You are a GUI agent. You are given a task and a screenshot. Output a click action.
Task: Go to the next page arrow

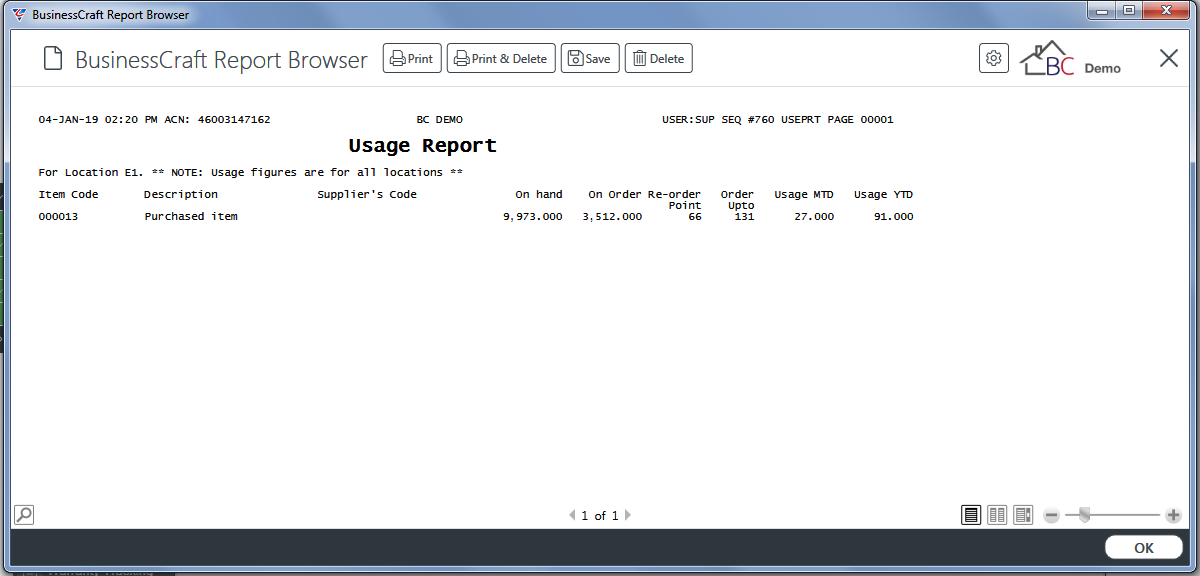pos(627,515)
